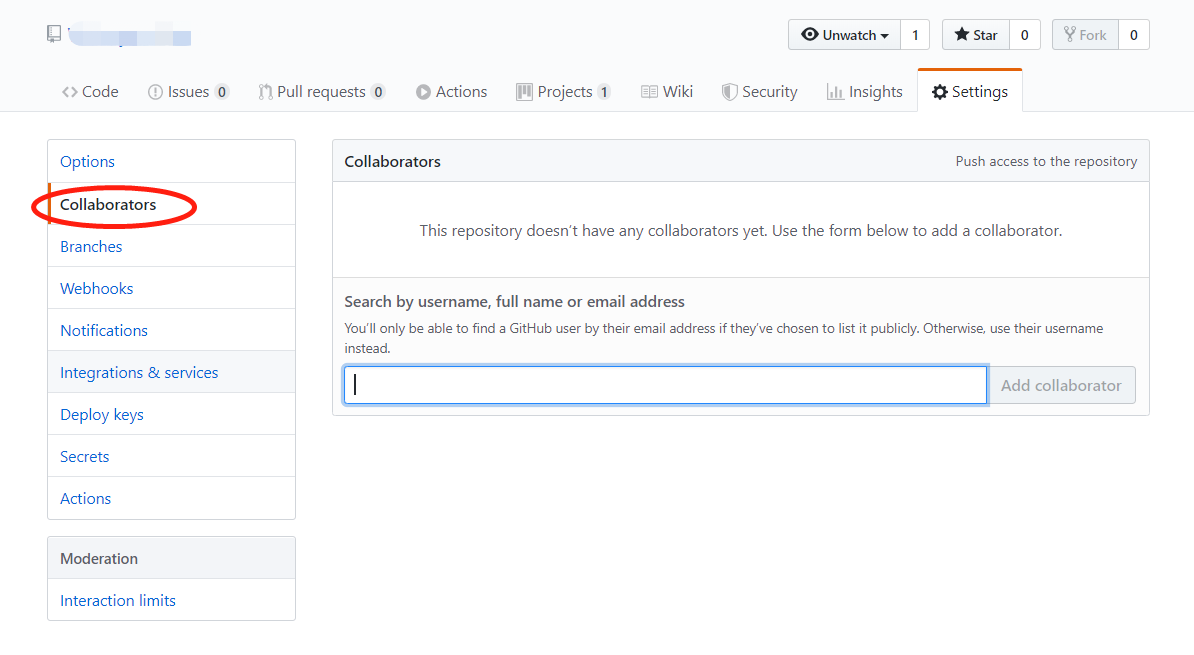Focus the collaborator search input
The height and width of the screenshot is (655, 1194).
[666, 385]
